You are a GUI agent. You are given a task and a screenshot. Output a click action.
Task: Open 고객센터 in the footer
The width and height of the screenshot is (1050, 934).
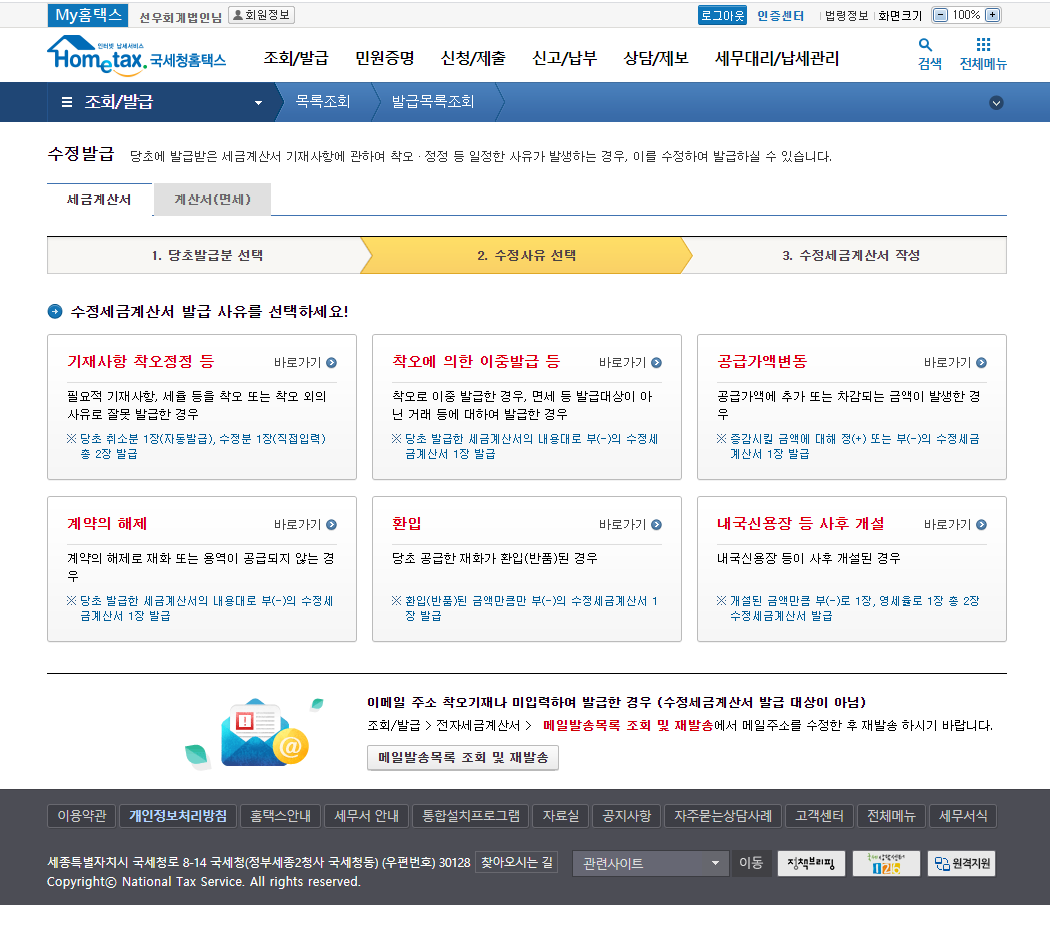coord(819,815)
